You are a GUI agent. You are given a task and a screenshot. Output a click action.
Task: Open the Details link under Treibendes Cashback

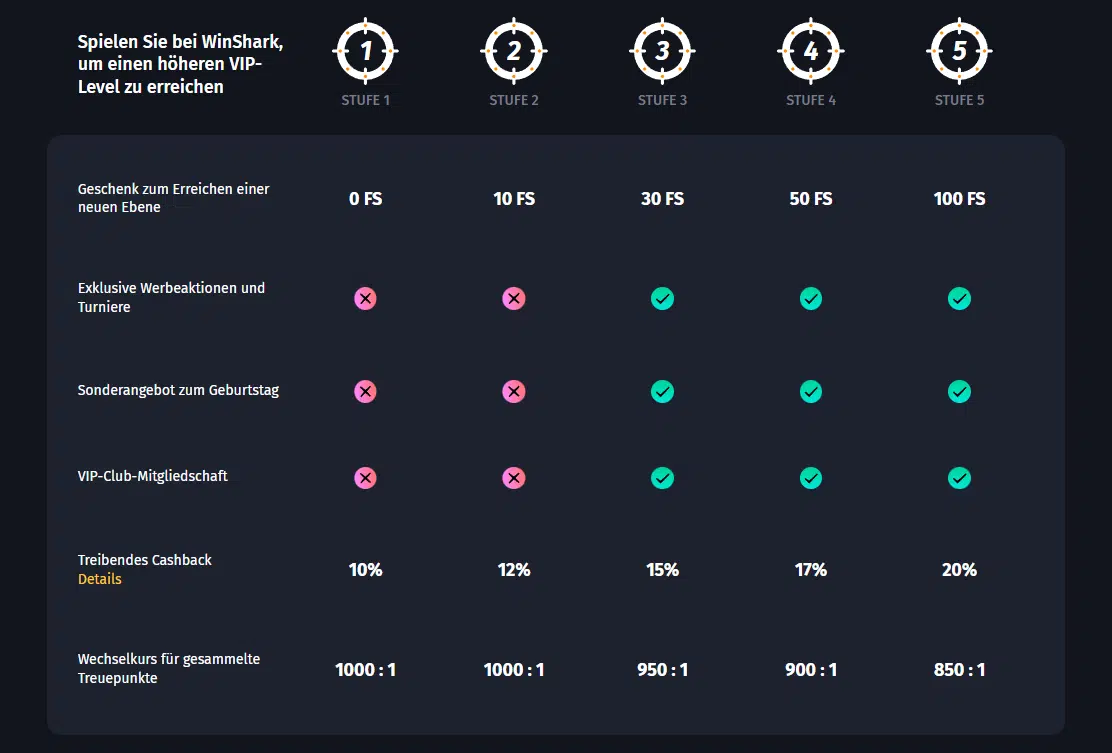99,579
